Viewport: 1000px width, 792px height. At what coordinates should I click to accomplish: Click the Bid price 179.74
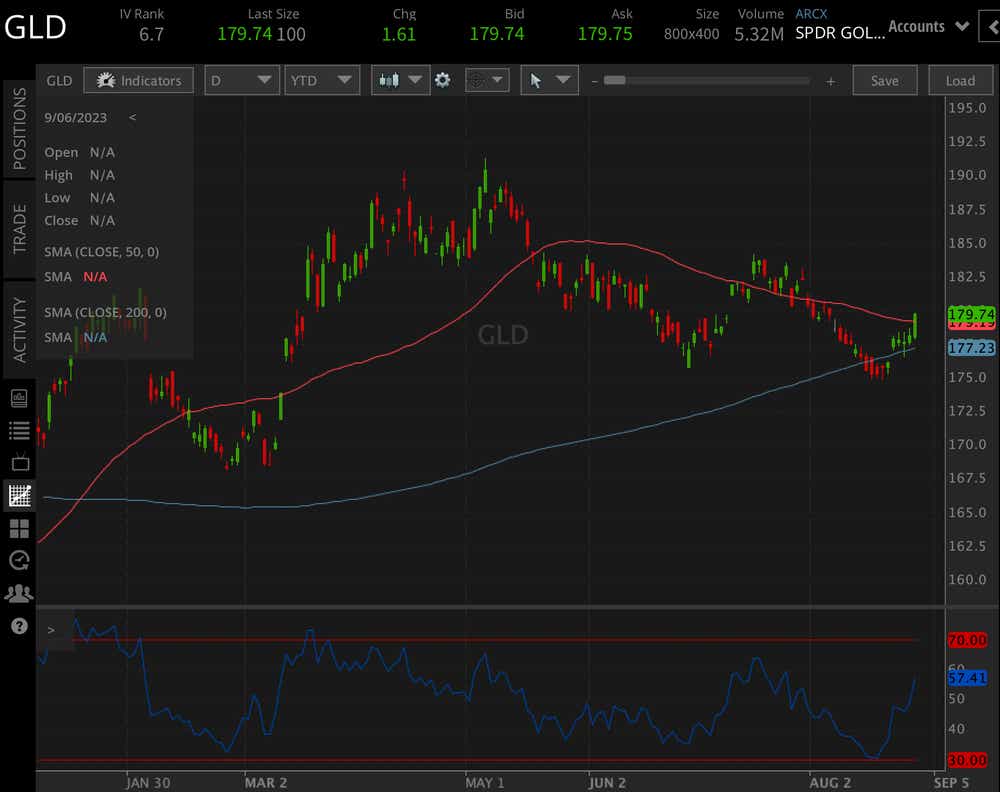(x=497, y=34)
